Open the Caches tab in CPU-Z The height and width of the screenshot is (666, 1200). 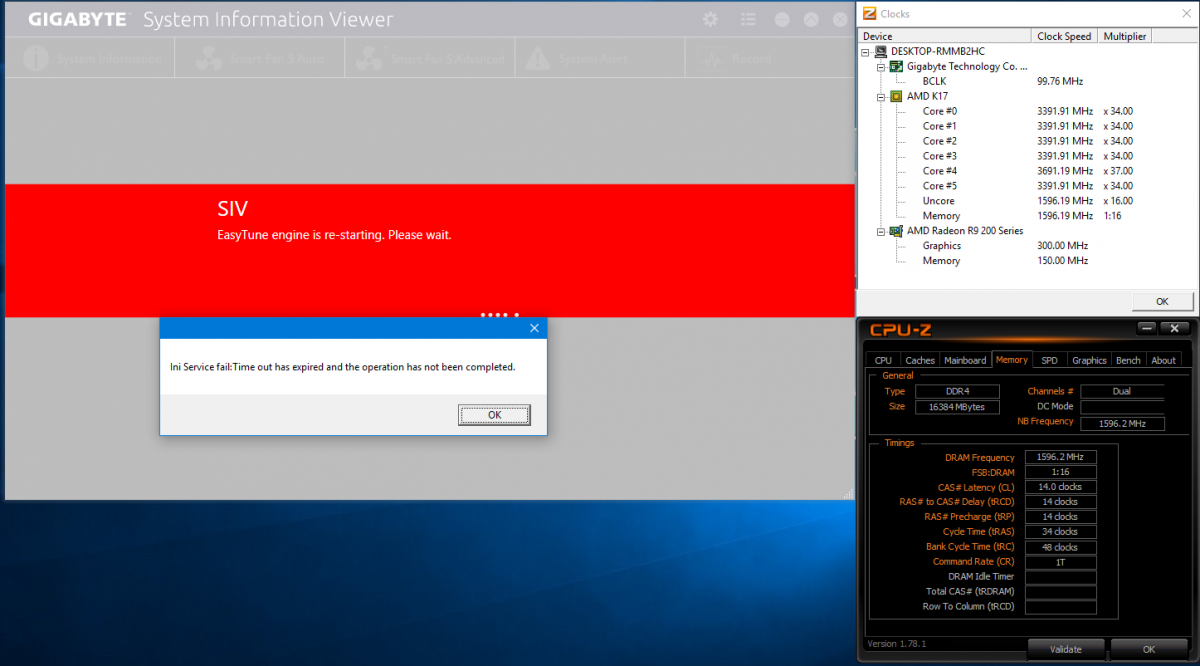920,360
